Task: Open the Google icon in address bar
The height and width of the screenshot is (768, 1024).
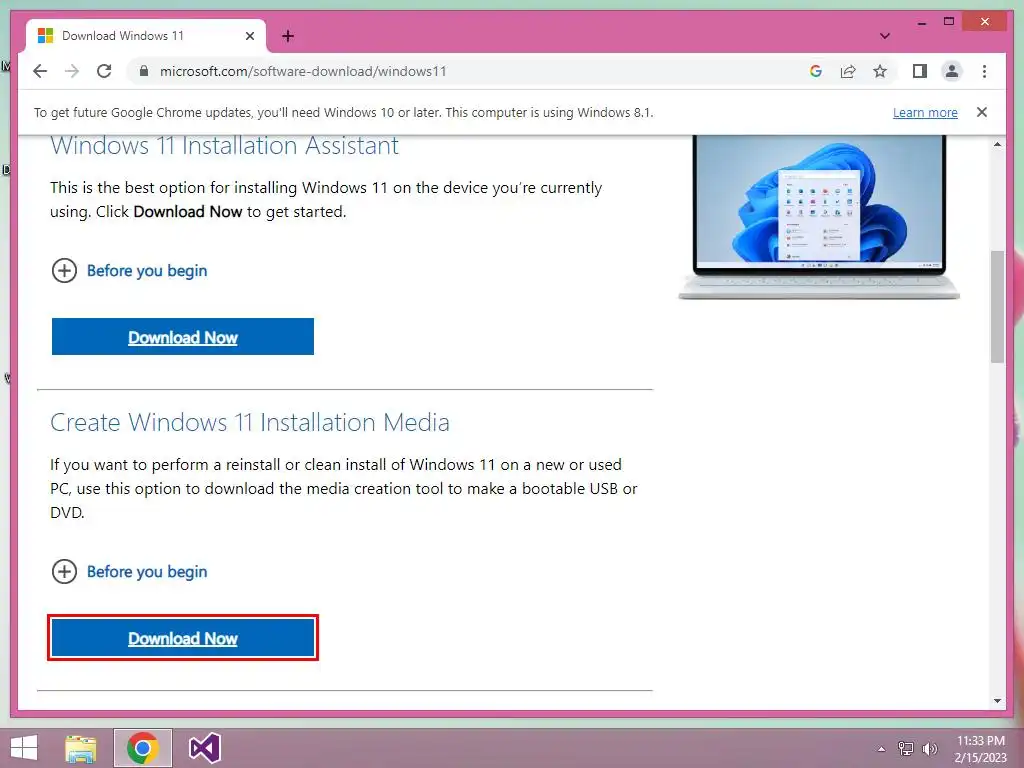Action: [x=816, y=71]
